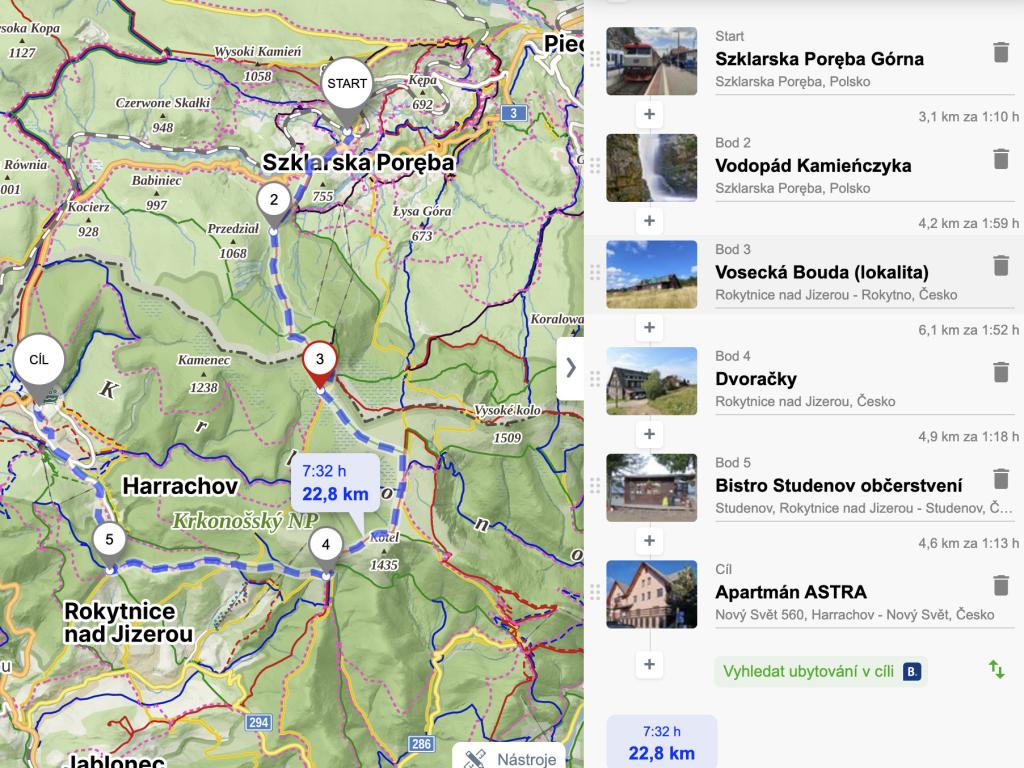Remove the Bistro Studenov občerstvení waypoint
The height and width of the screenshot is (768, 1024).
pyautogui.click(x=1000, y=478)
